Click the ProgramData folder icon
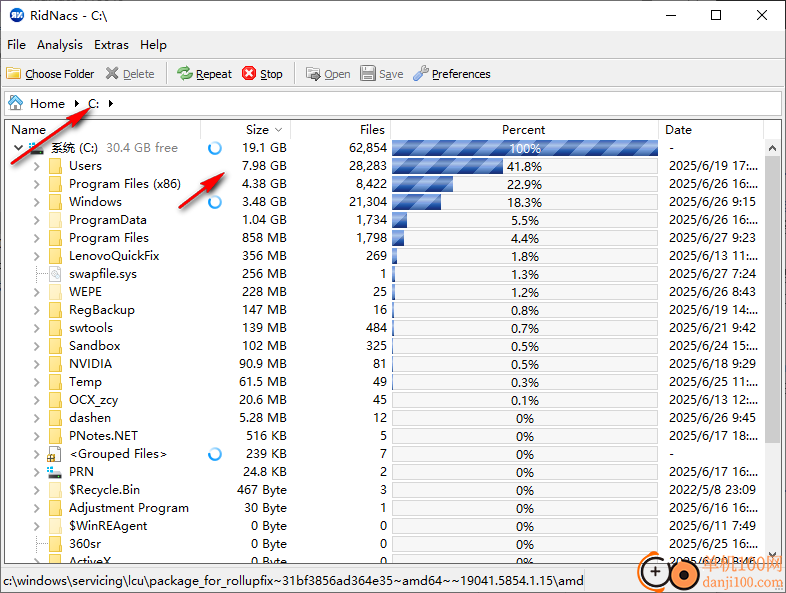 point(56,220)
